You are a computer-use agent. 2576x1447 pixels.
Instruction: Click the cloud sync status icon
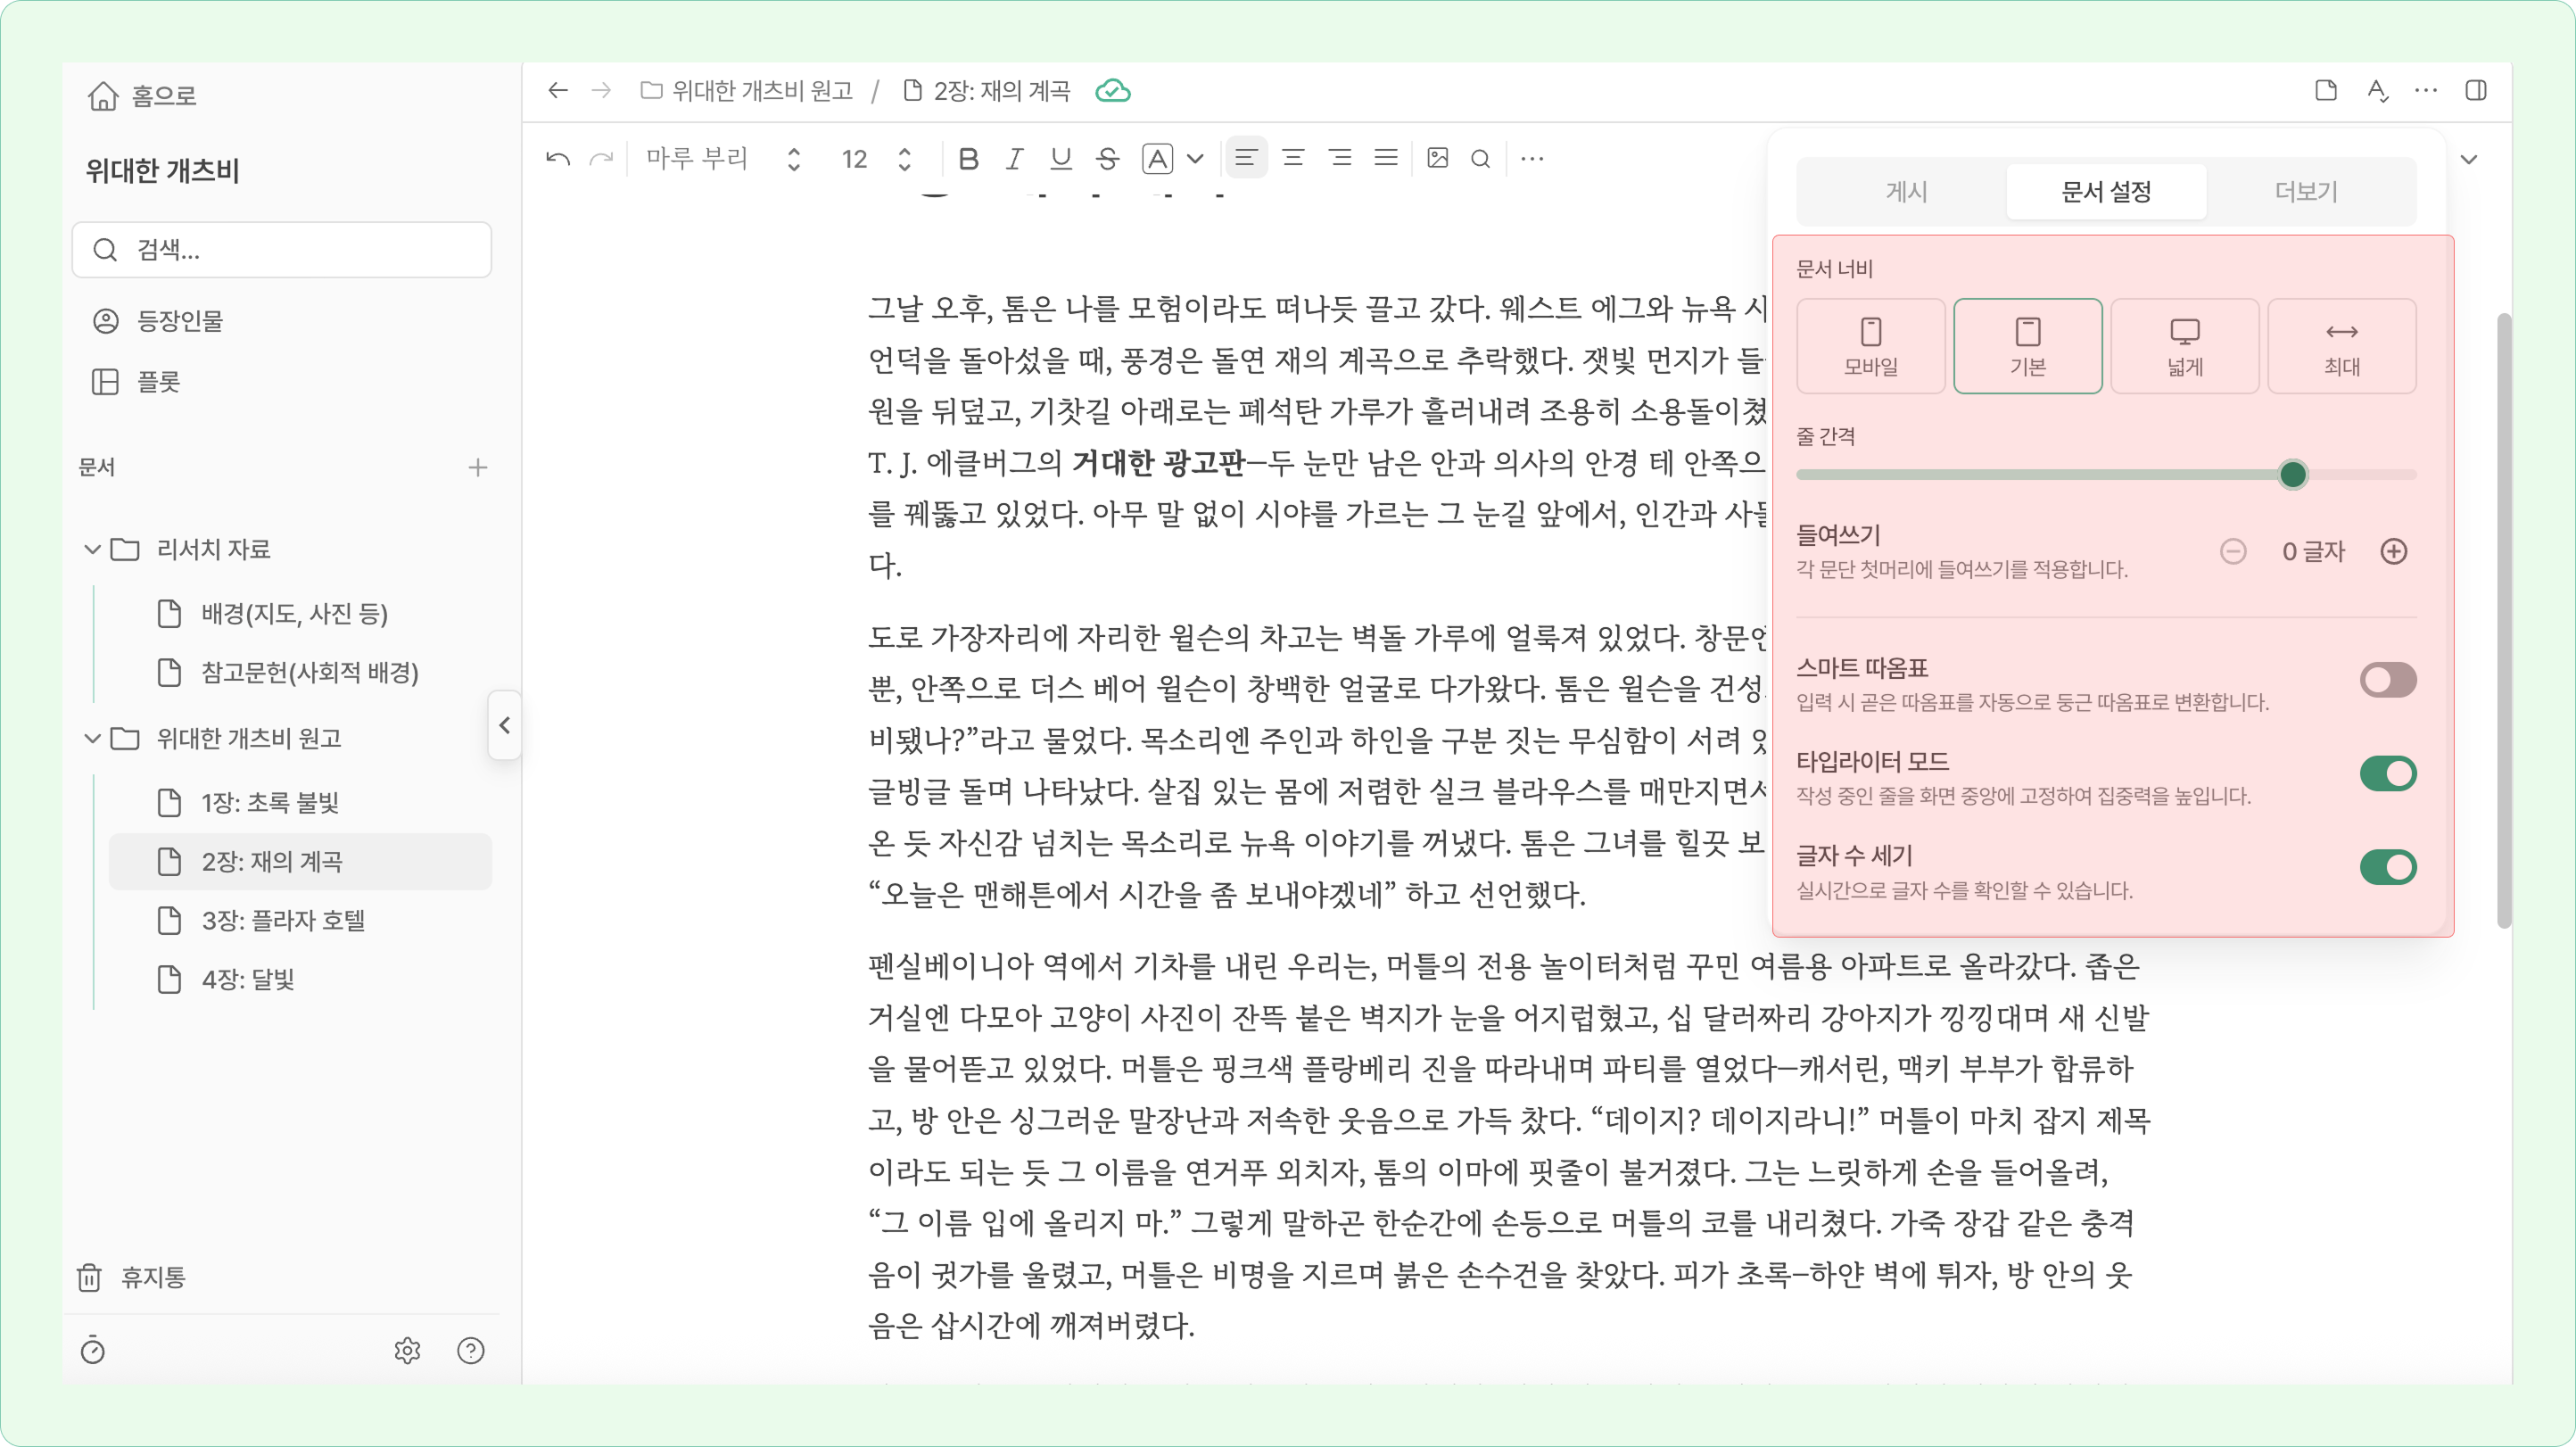pos(1112,91)
